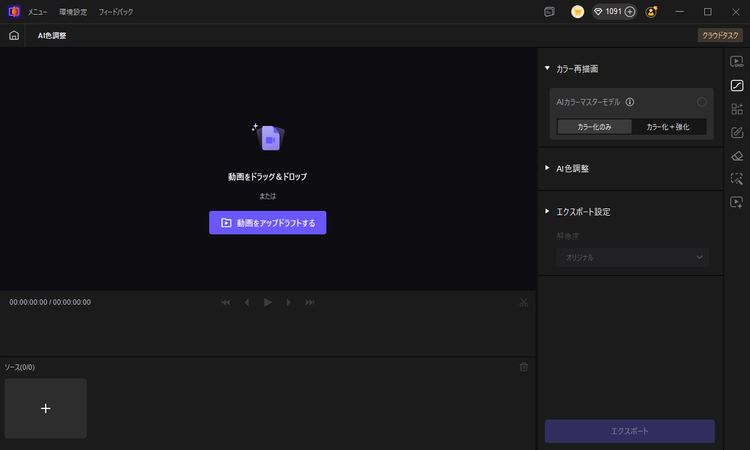Open the color curve tool in sidebar
Image resolution: width=750 pixels, height=450 pixels.
coord(737,85)
